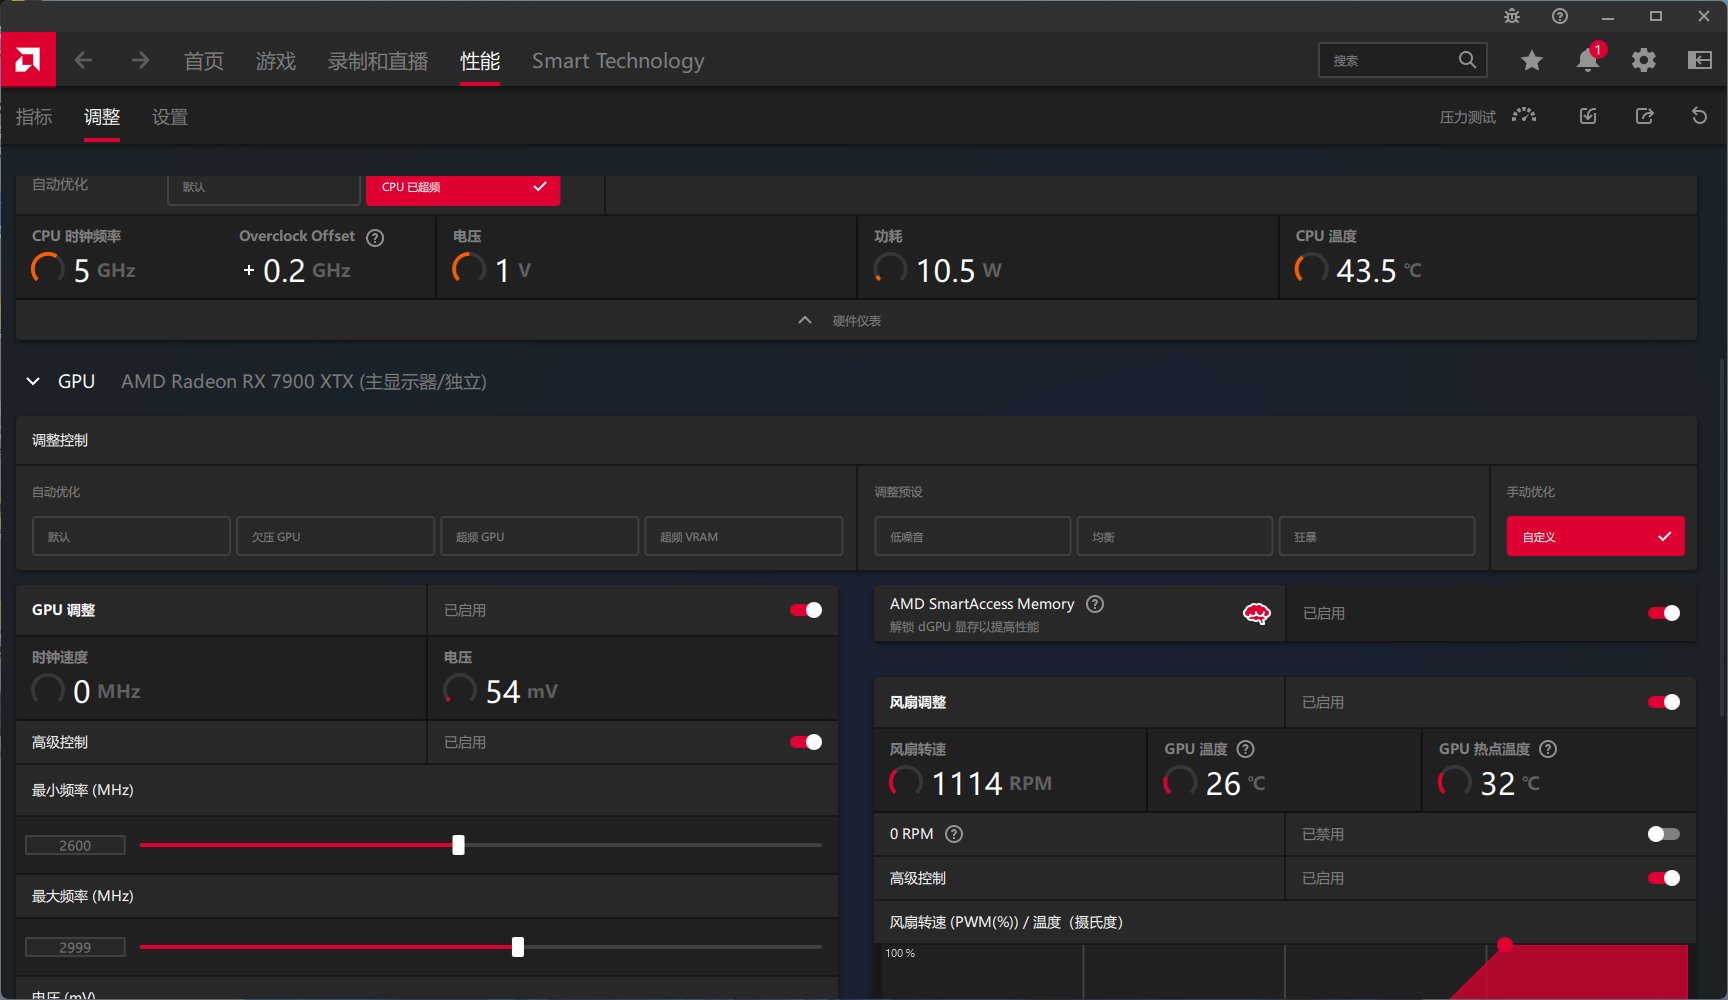Click the 最大频率 slider handle

pos(518,947)
